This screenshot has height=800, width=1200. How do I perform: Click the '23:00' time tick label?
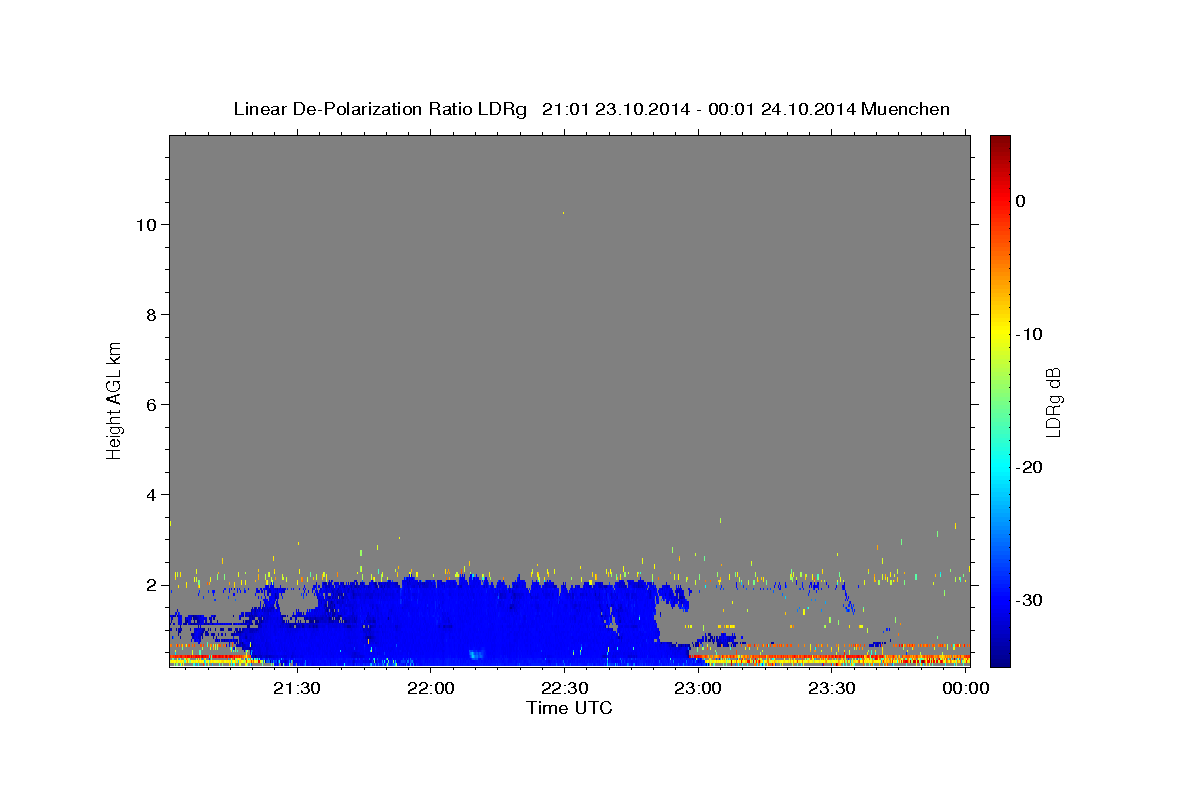click(698, 688)
